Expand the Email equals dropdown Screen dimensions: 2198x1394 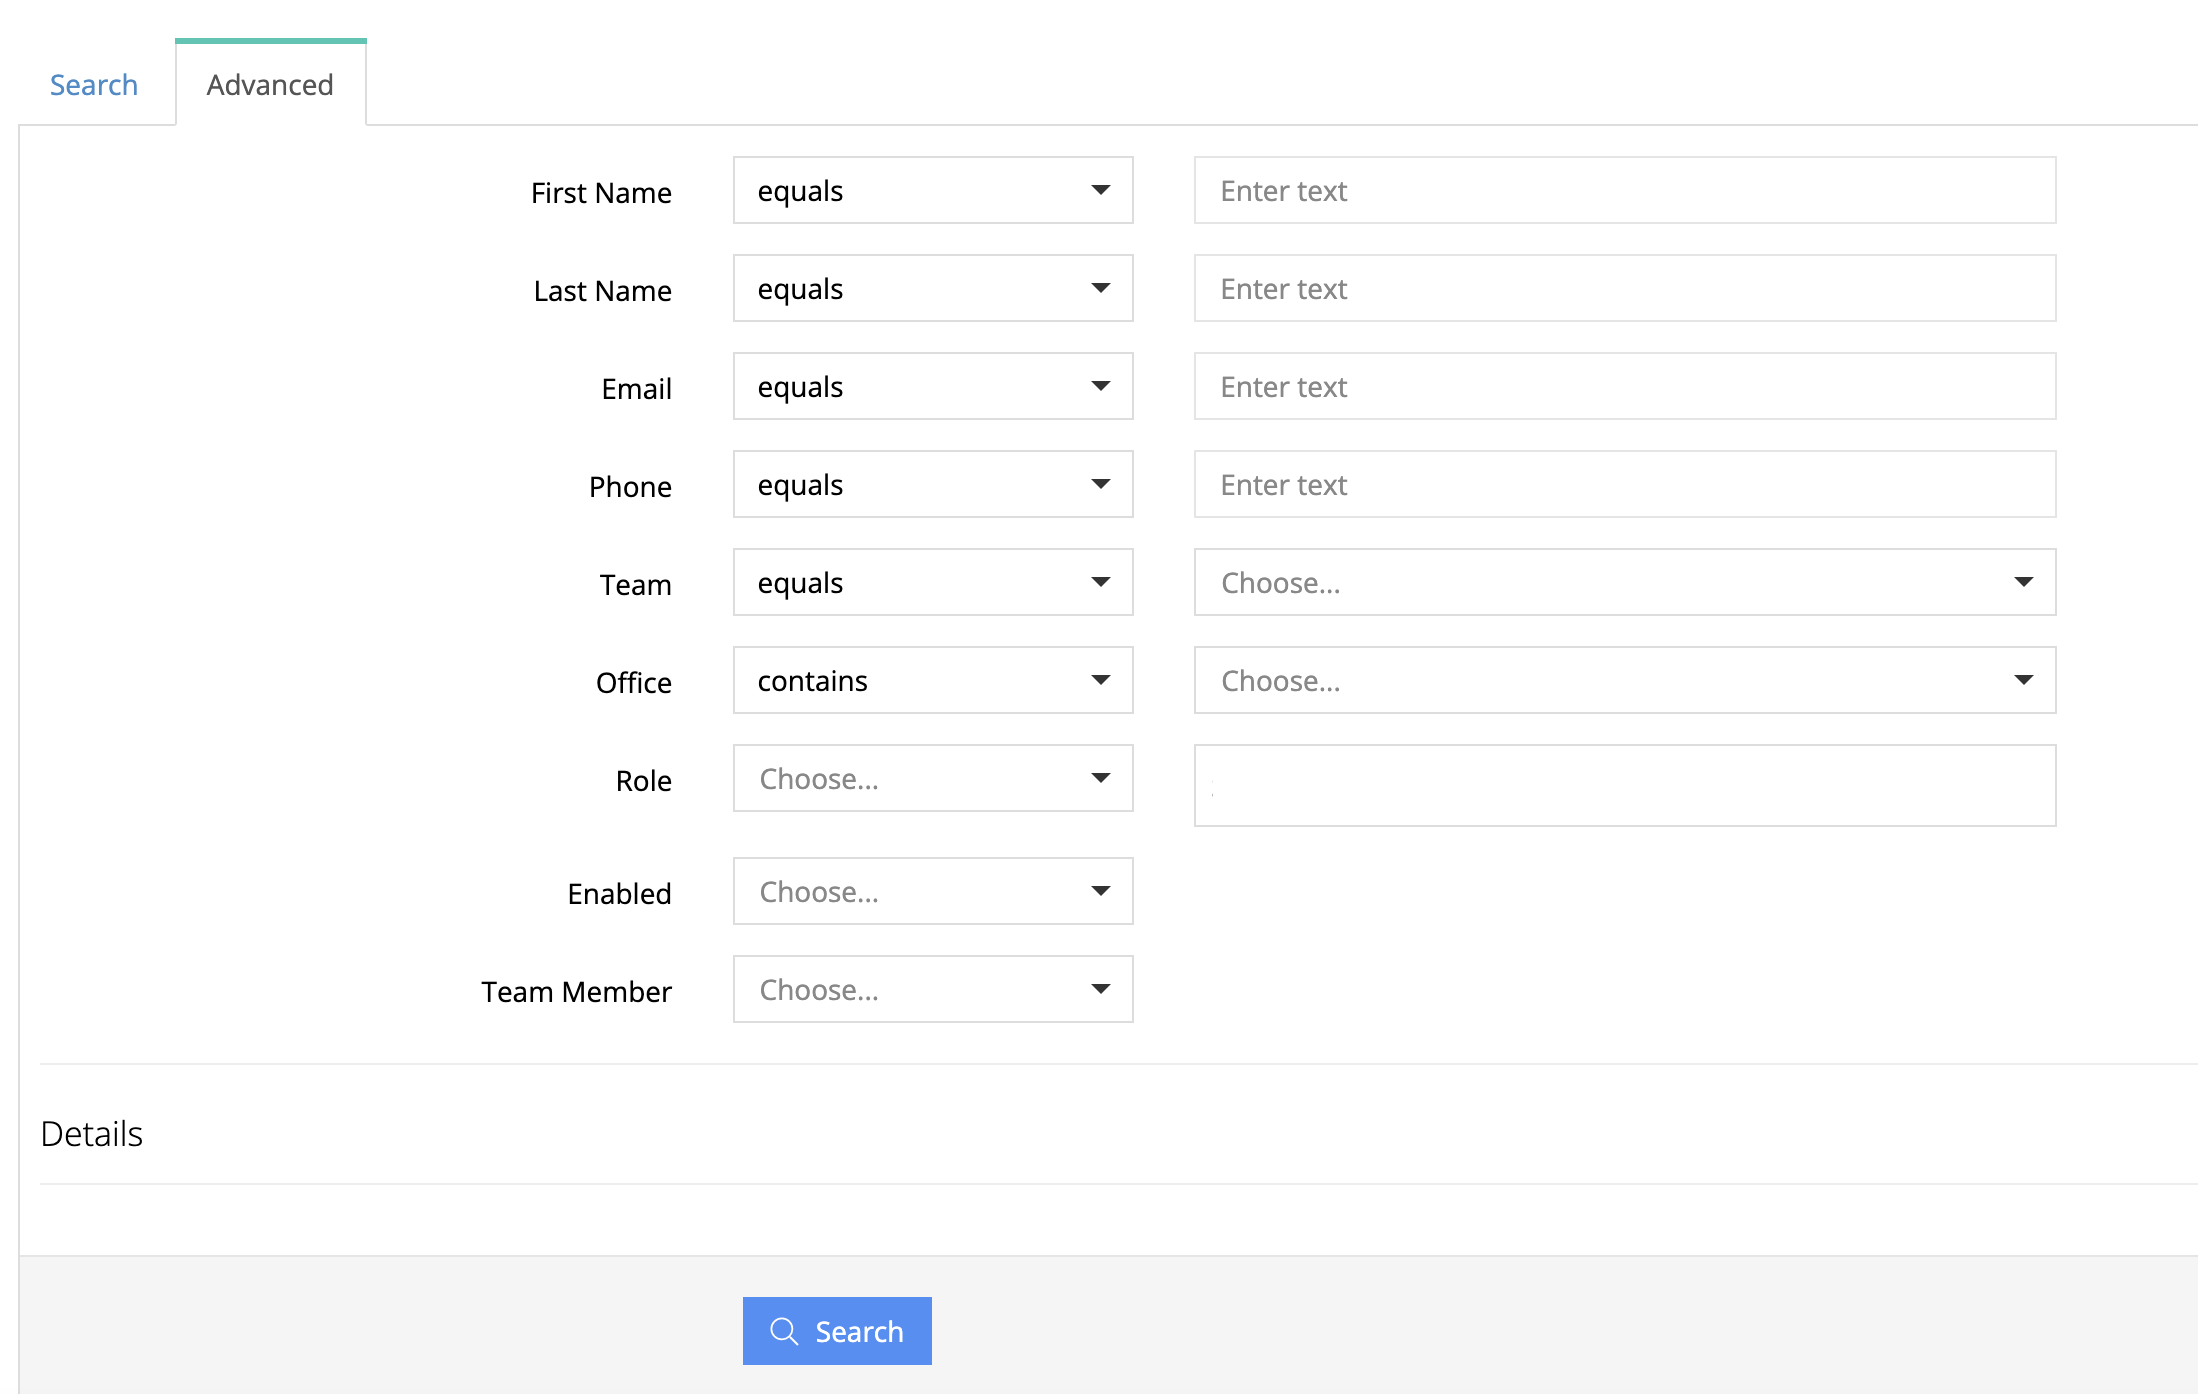[932, 386]
